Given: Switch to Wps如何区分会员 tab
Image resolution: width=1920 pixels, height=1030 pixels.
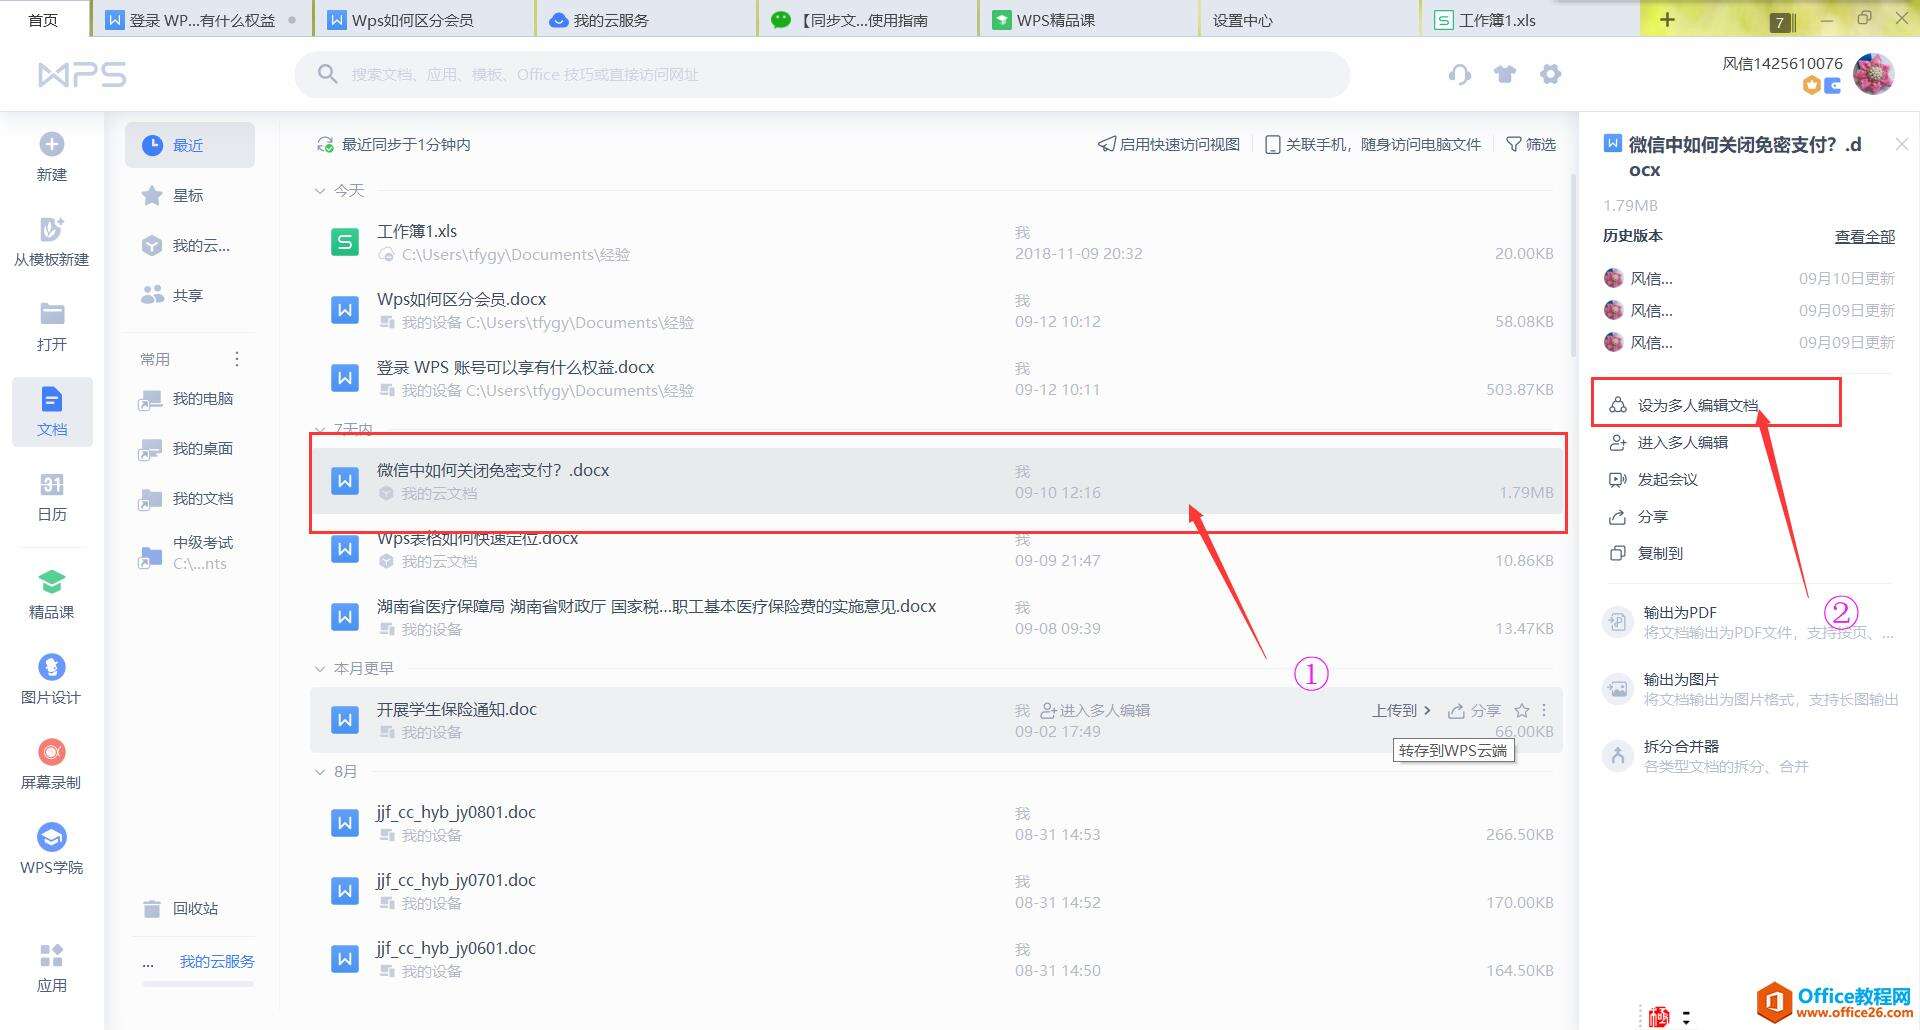Looking at the screenshot, I should [x=423, y=20].
